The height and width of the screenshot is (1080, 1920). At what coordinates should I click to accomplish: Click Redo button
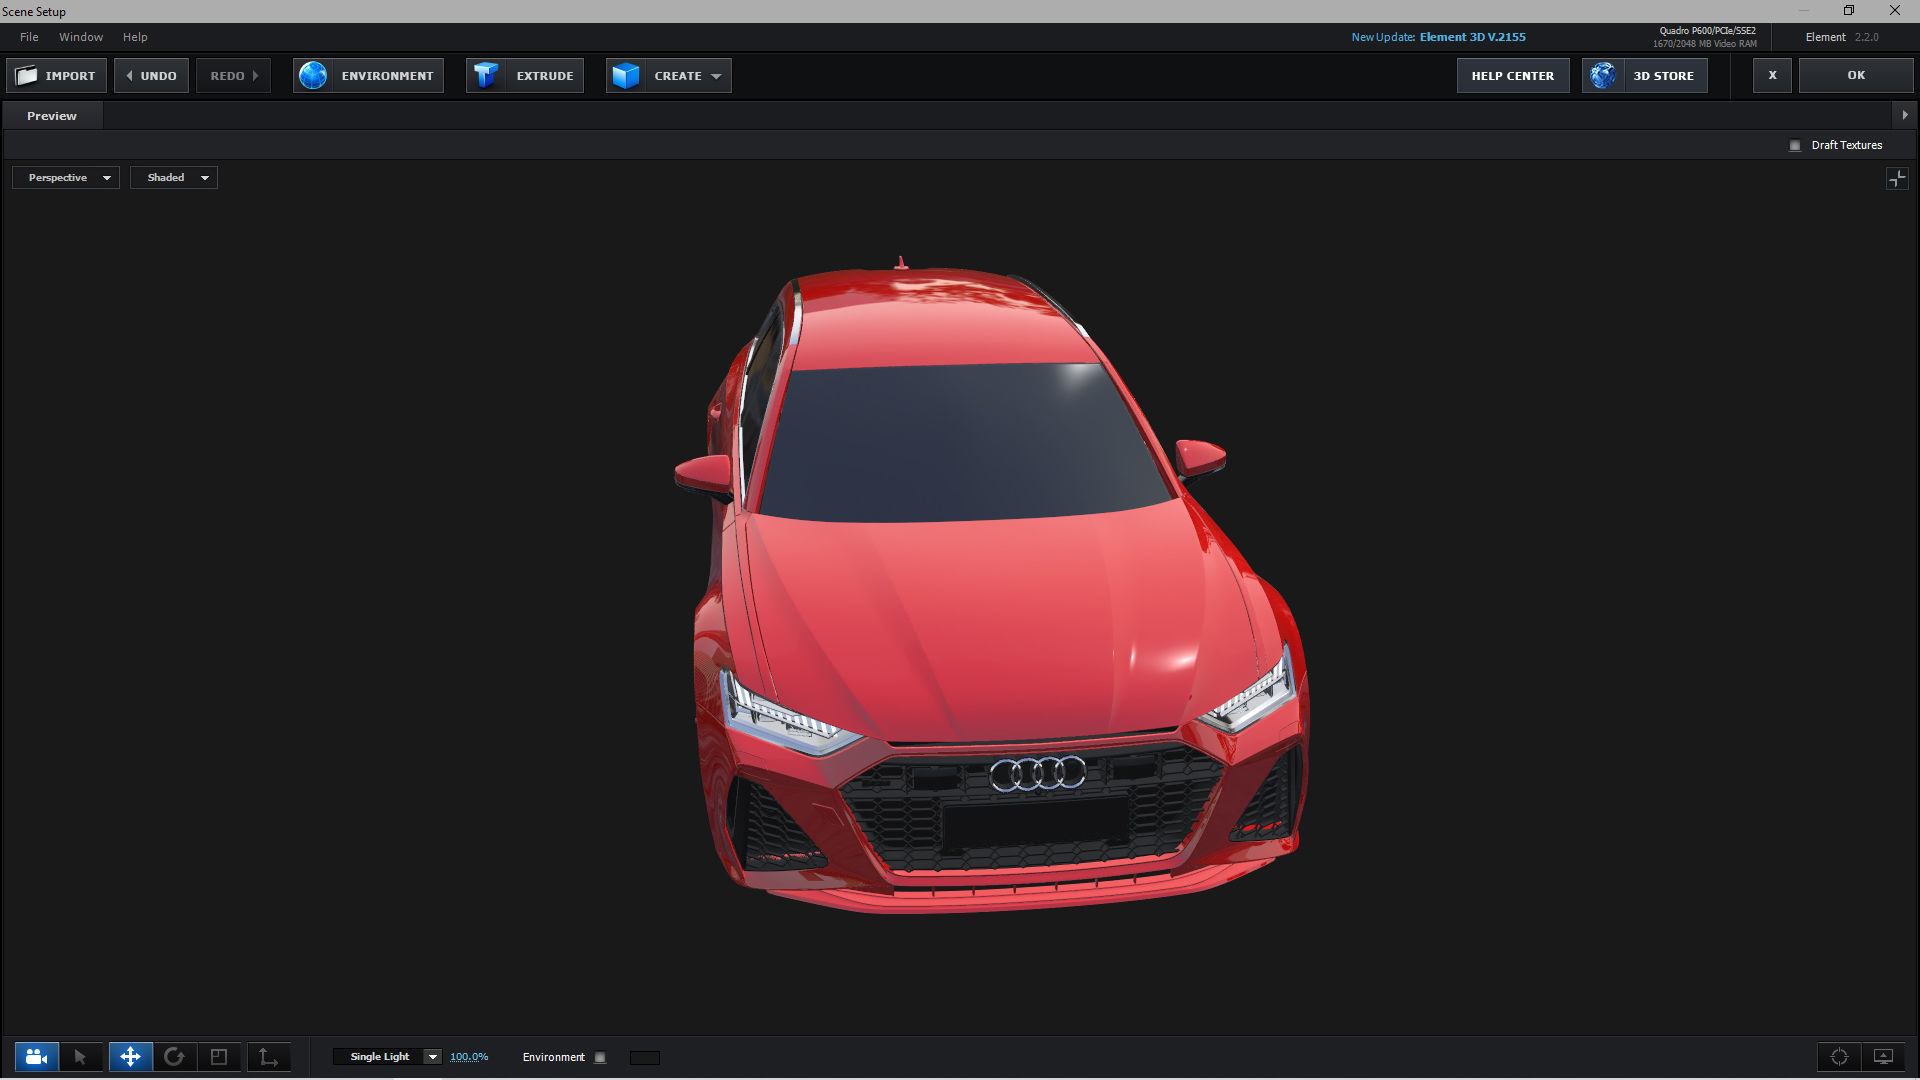tap(233, 76)
